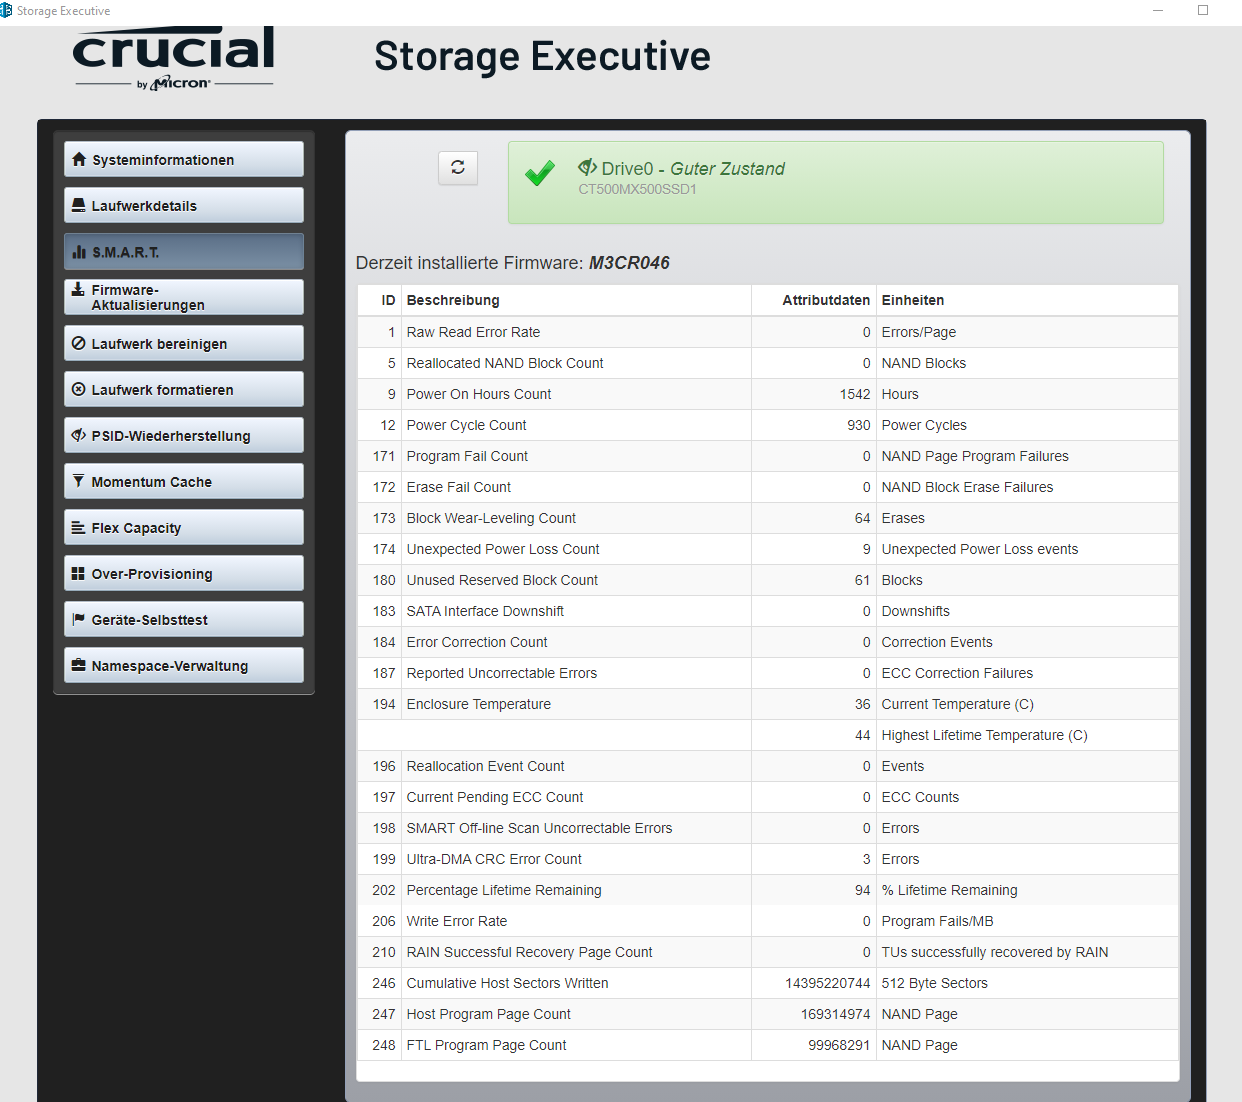
Task: Select Reallocated NAND Block Count row
Action: (768, 363)
